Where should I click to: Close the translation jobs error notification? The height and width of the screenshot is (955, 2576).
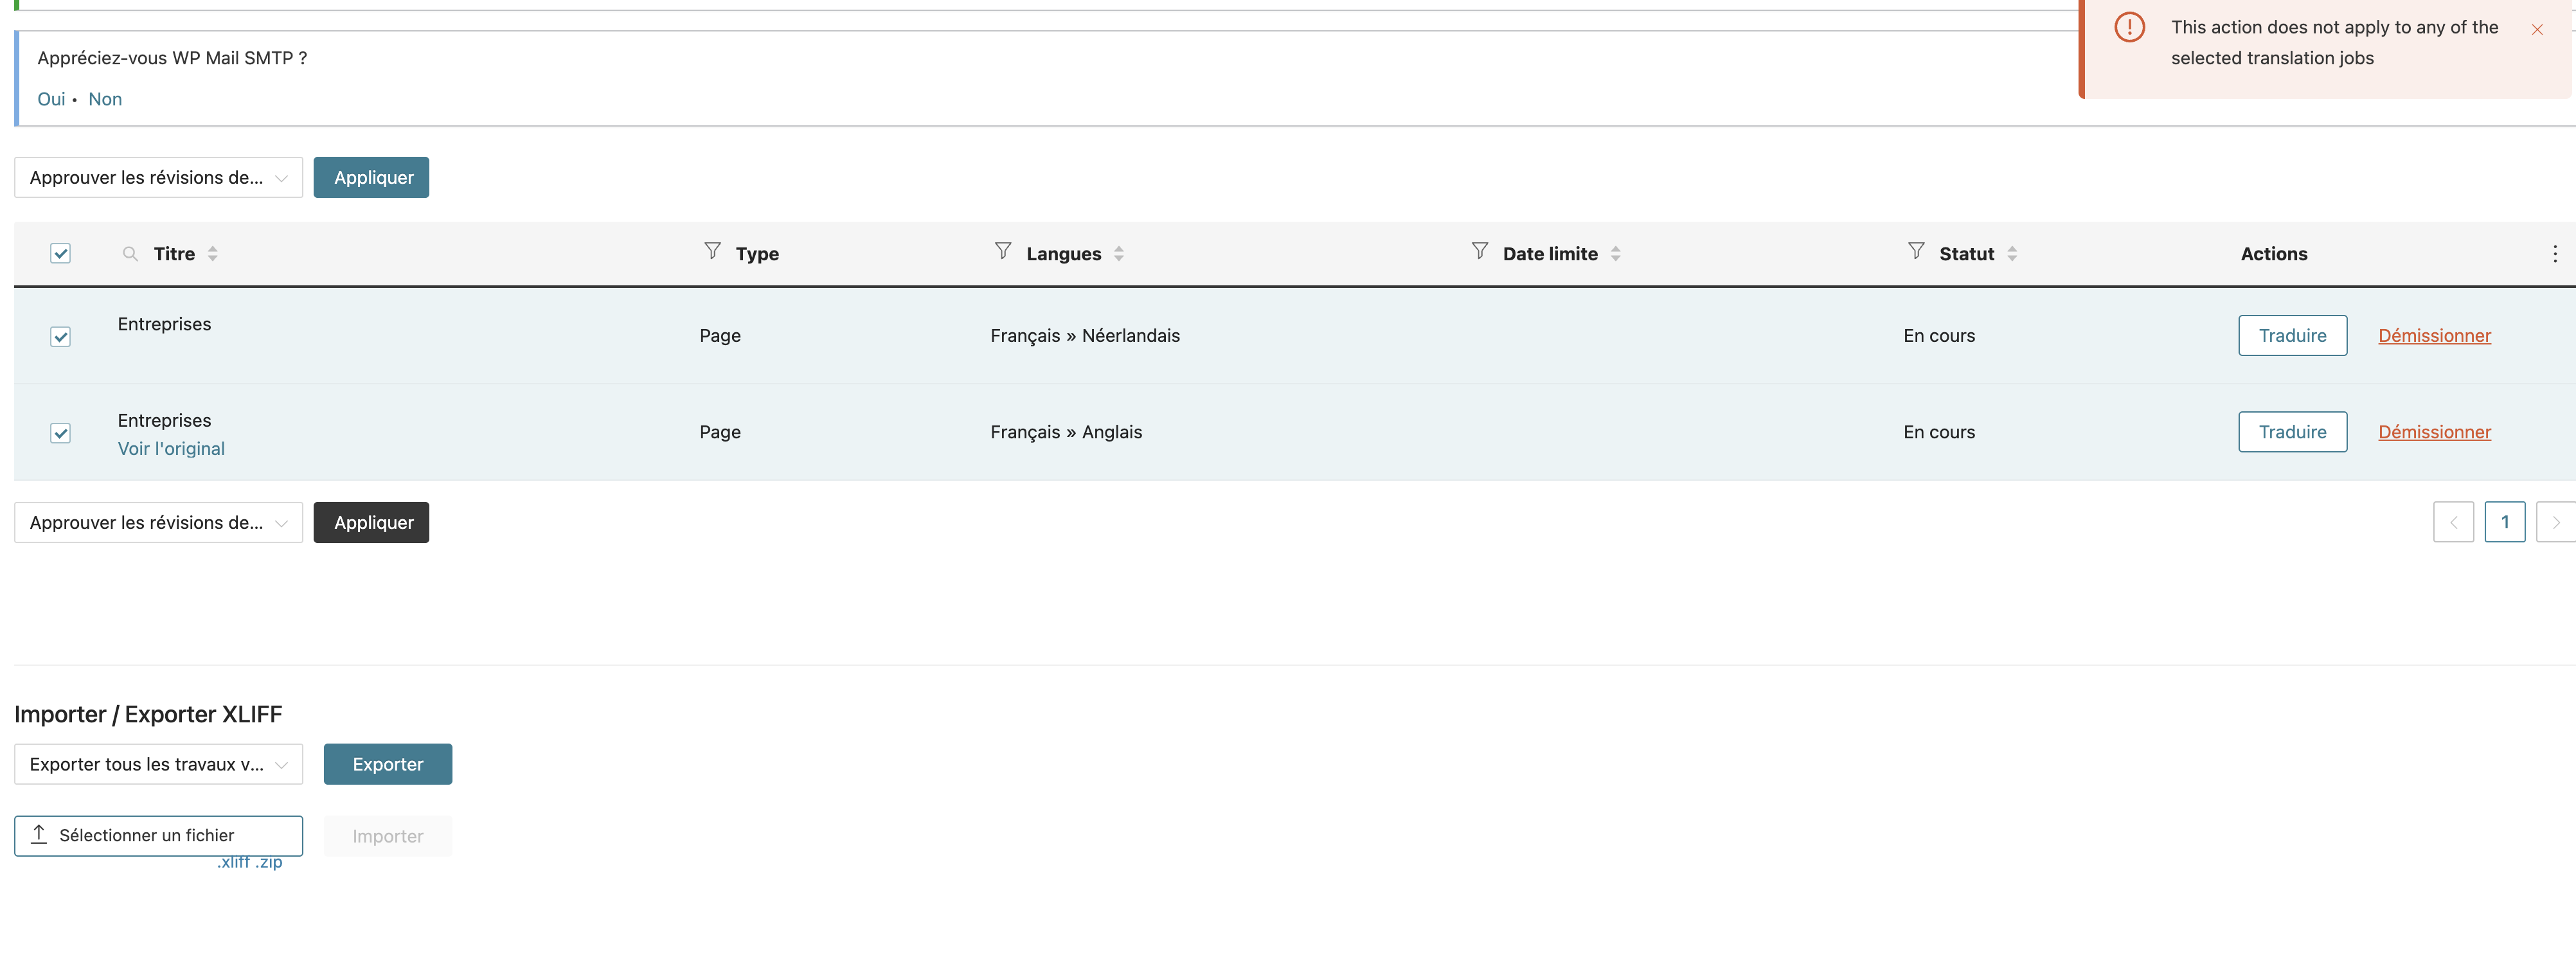(x=2537, y=29)
